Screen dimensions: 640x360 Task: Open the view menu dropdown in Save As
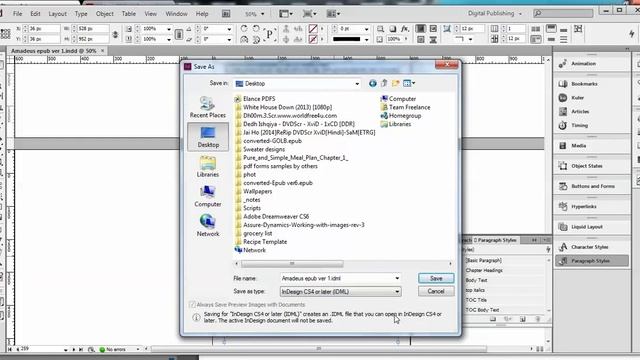click(x=409, y=83)
